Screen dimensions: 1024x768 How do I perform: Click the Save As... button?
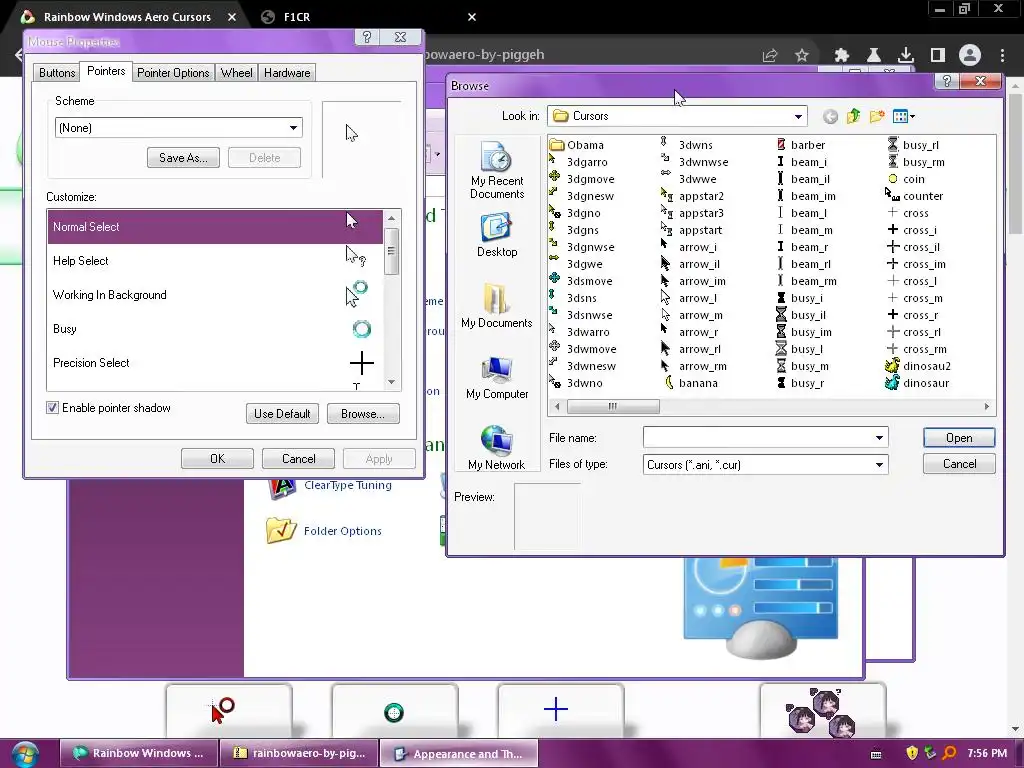pos(184,158)
